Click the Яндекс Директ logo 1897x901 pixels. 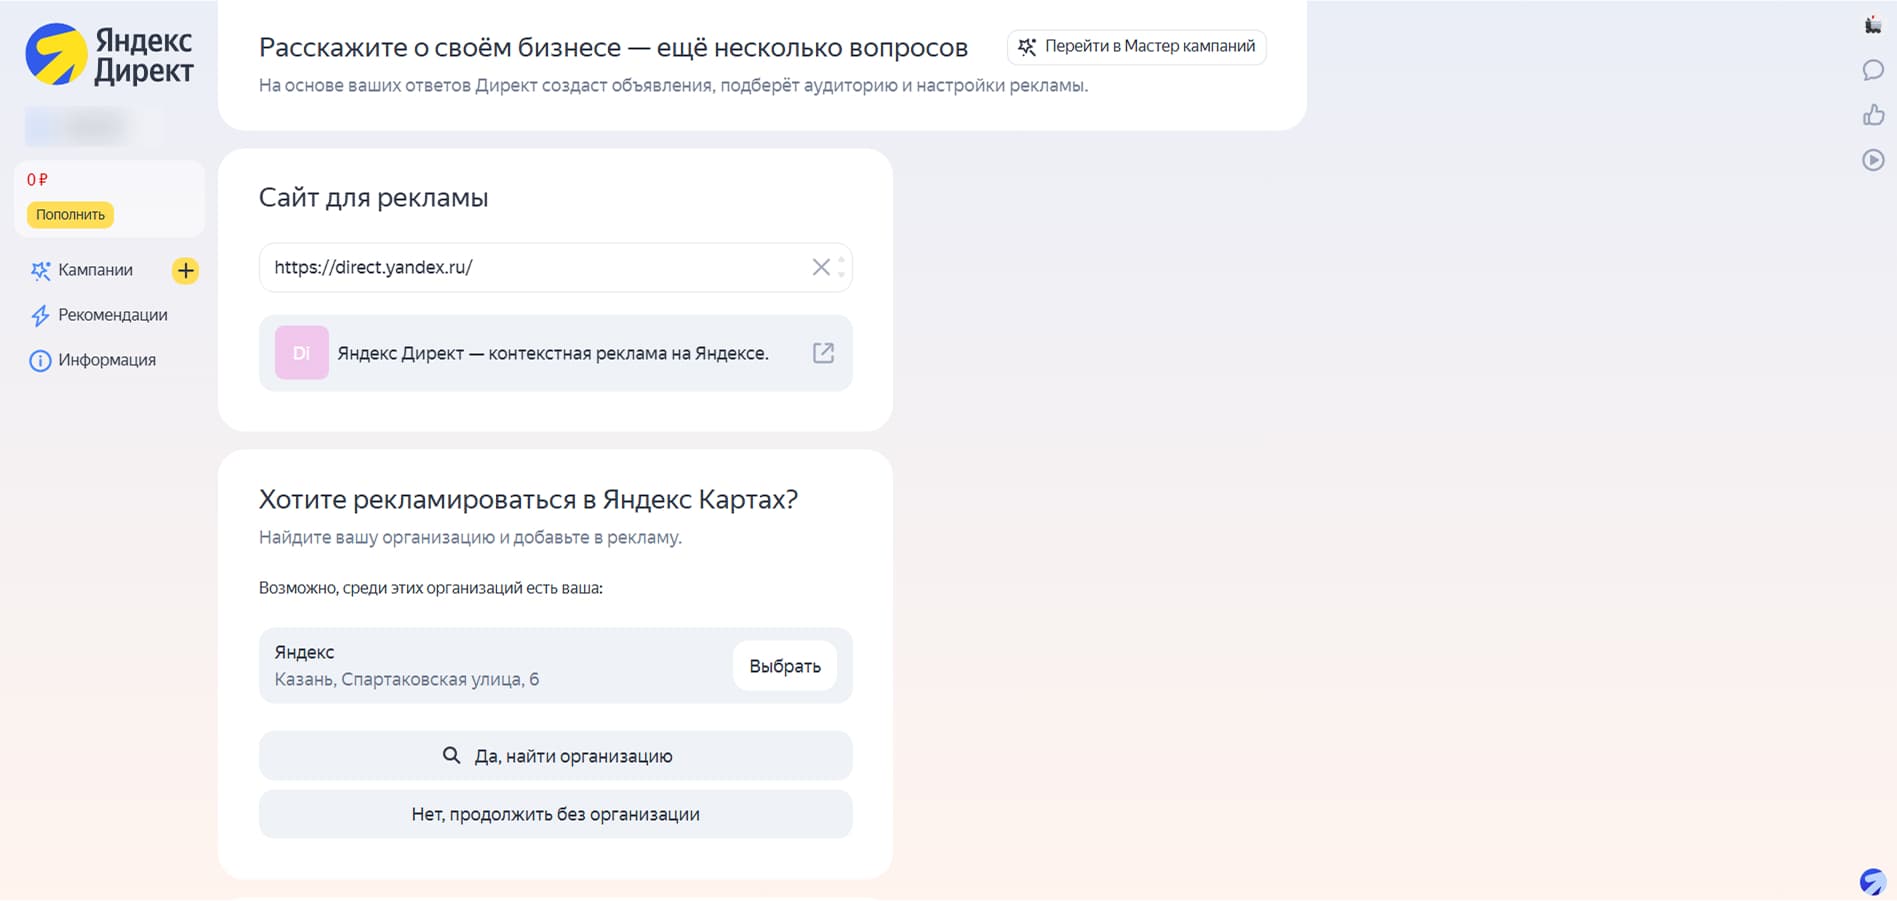tap(110, 55)
